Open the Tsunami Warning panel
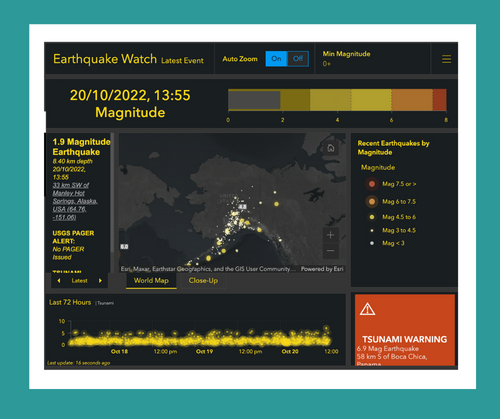This screenshot has width=500, height=419. pos(405,329)
